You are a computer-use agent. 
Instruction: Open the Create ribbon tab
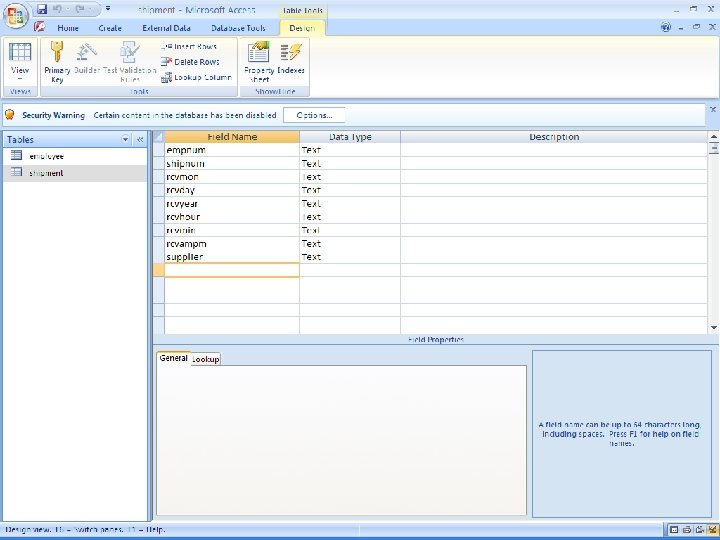(110, 28)
